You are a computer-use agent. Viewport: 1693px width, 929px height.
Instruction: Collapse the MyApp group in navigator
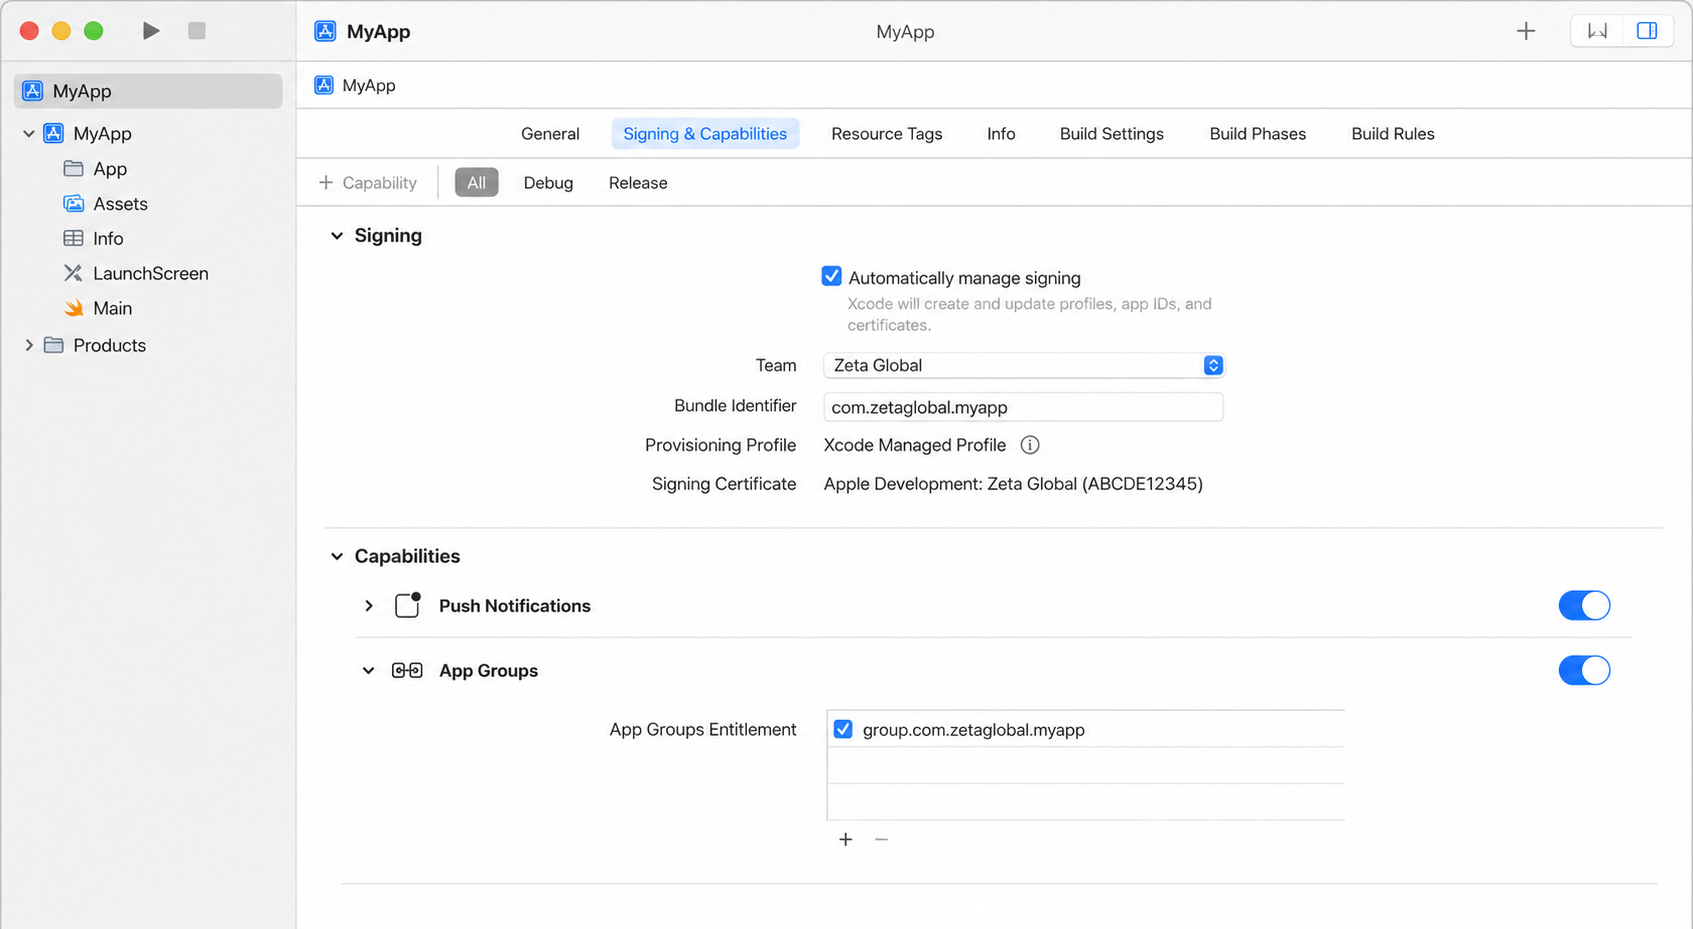click(29, 133)
